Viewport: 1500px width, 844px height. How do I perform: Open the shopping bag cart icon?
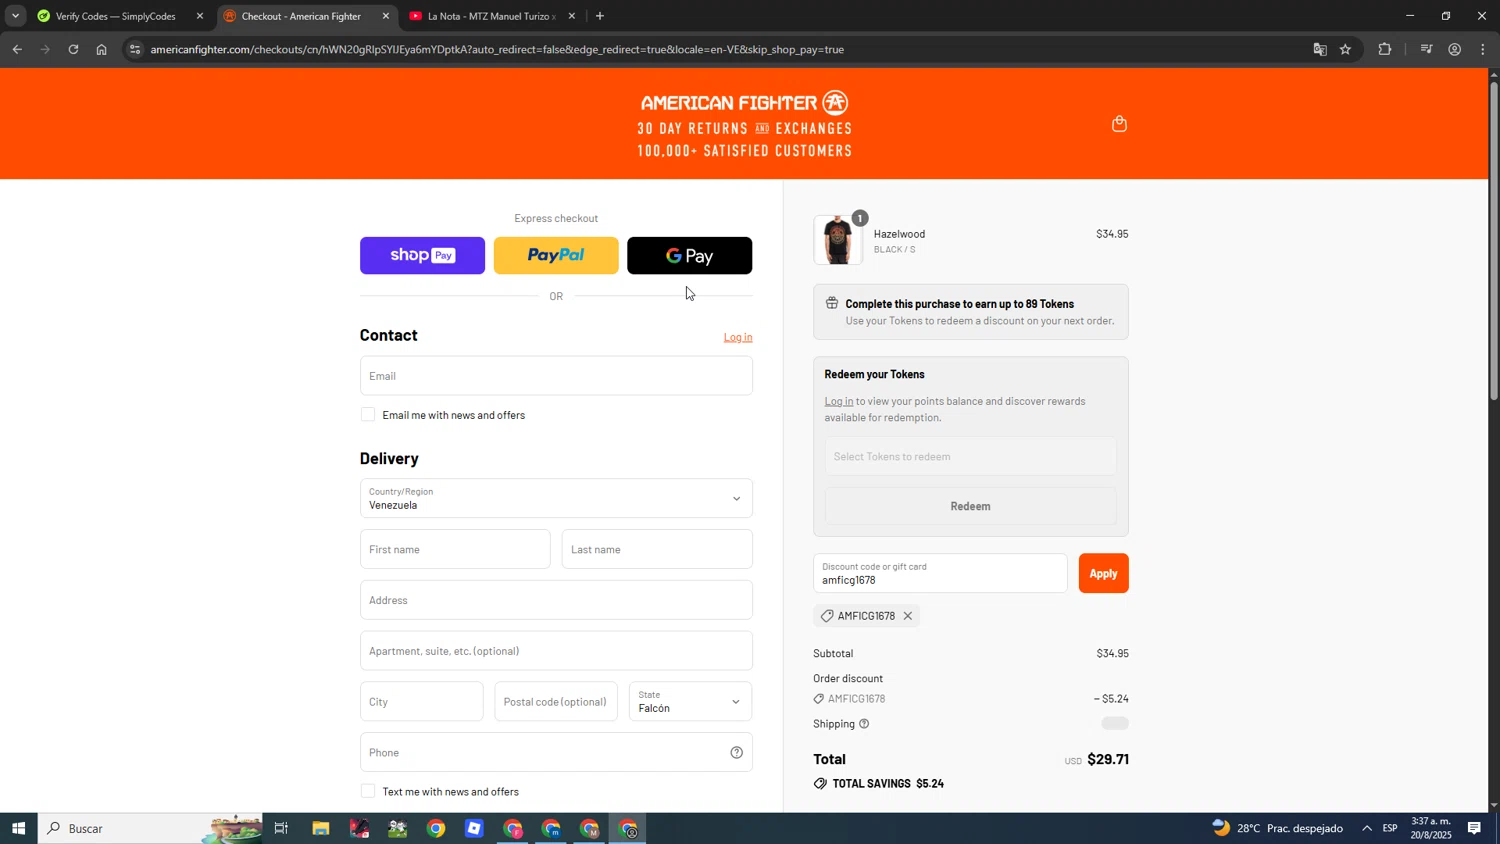(x=1119, y=124)
